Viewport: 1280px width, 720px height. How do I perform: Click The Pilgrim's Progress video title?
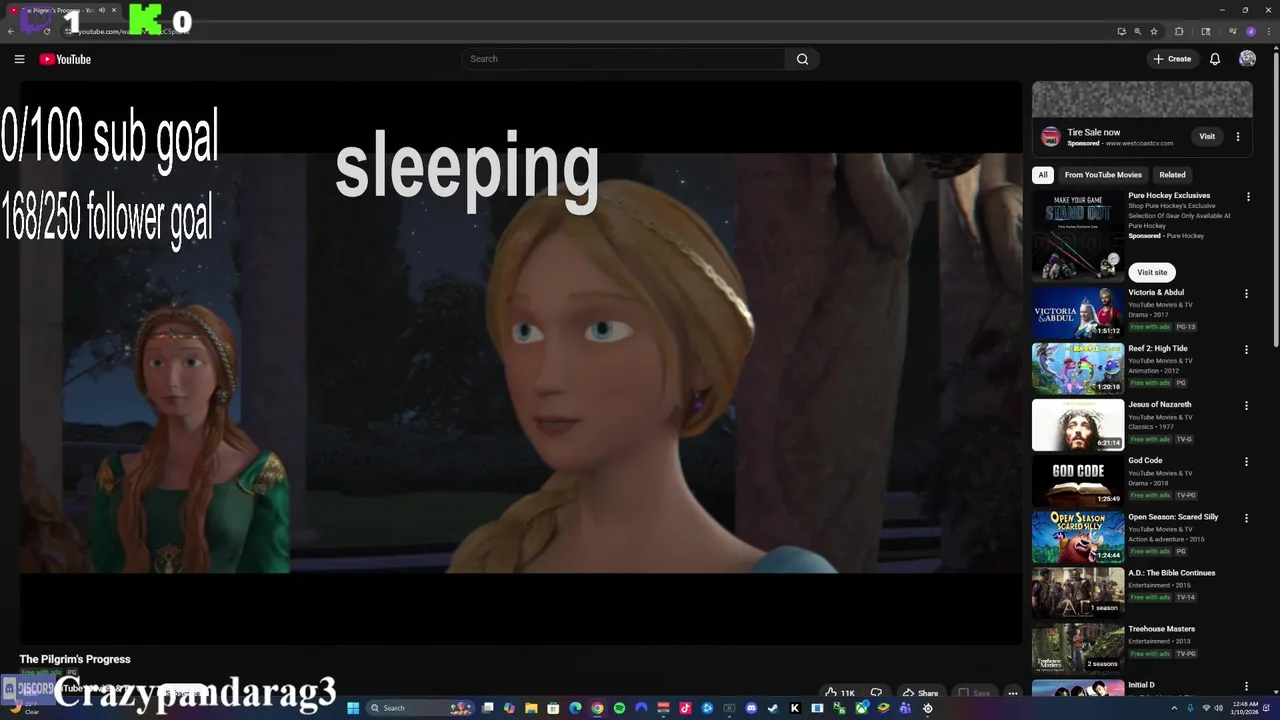[x=75, y=659]
